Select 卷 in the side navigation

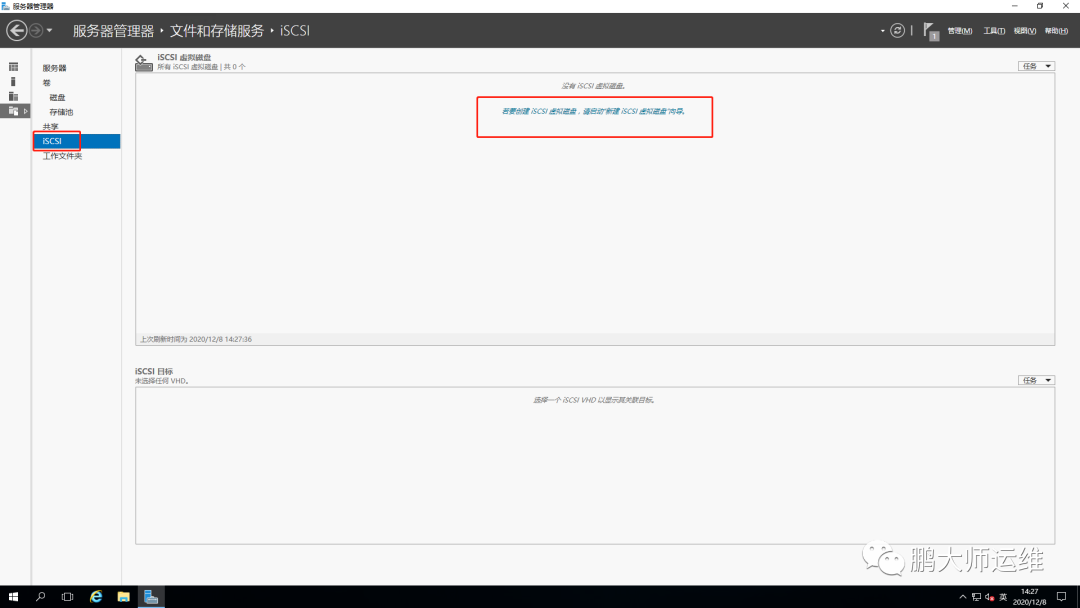click(46, 83)
